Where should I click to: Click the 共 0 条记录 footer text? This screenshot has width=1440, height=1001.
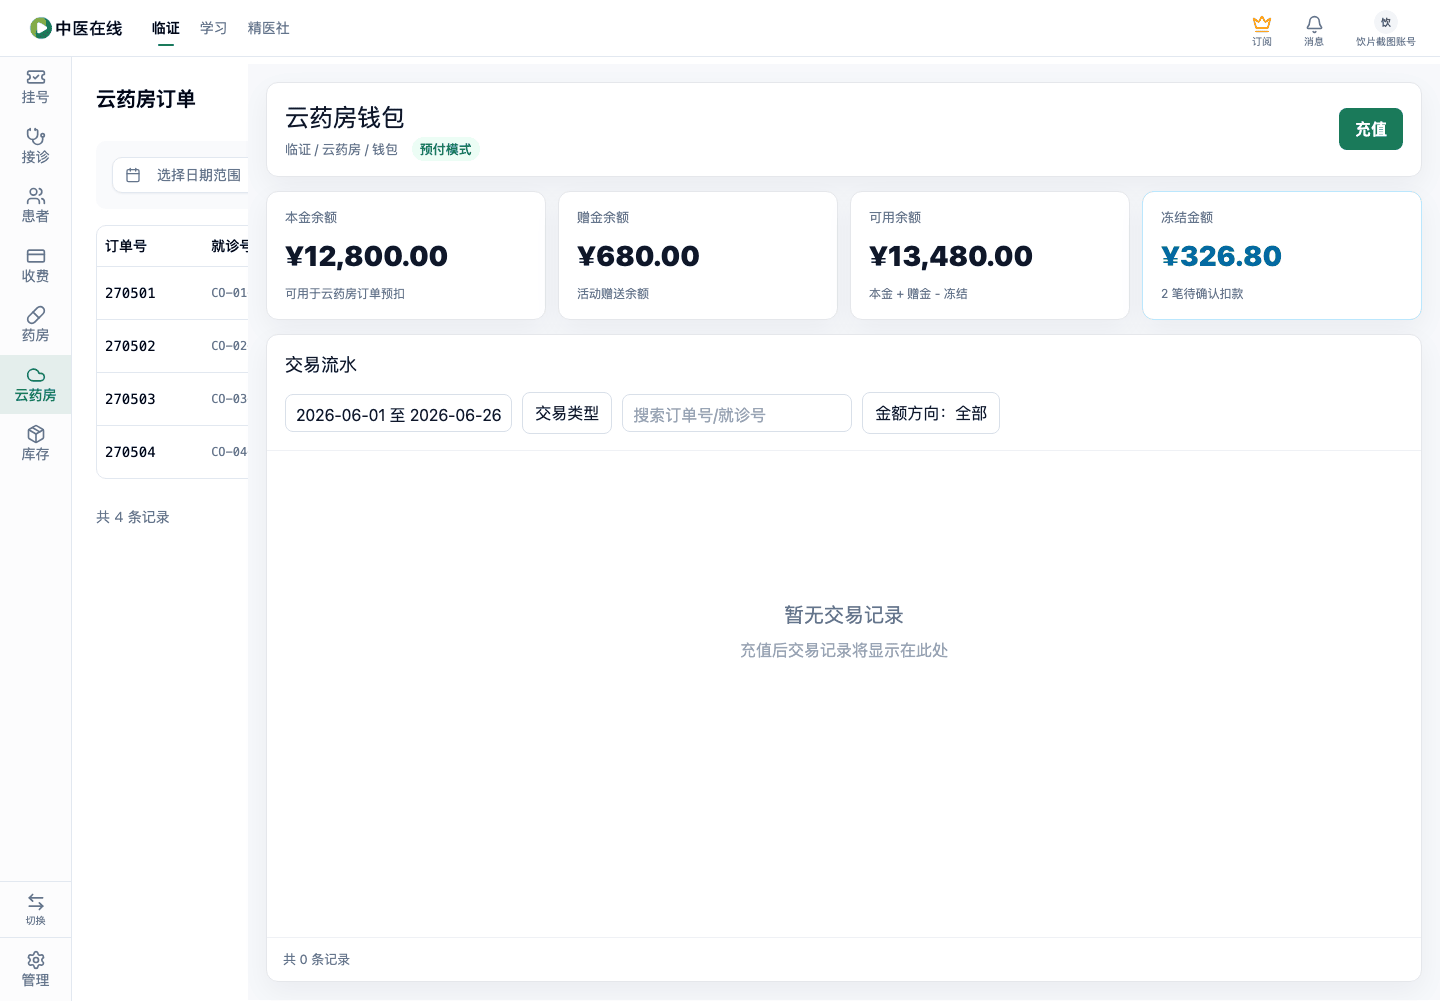point(317,959)
